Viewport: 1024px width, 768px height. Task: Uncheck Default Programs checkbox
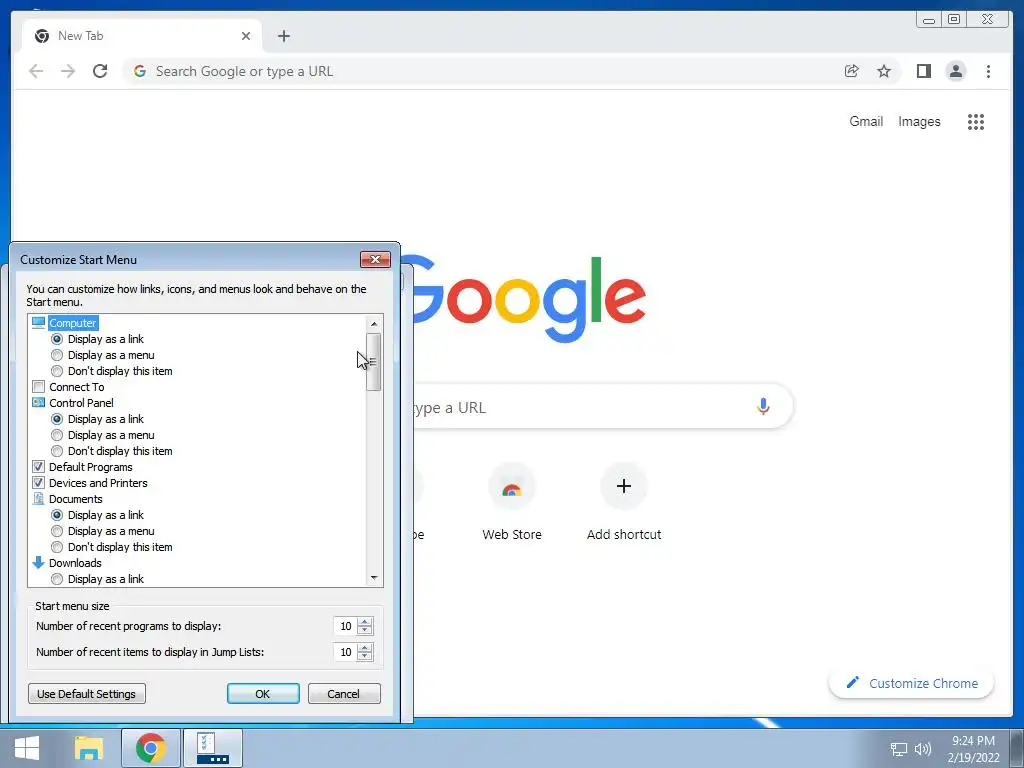point(39,467)
